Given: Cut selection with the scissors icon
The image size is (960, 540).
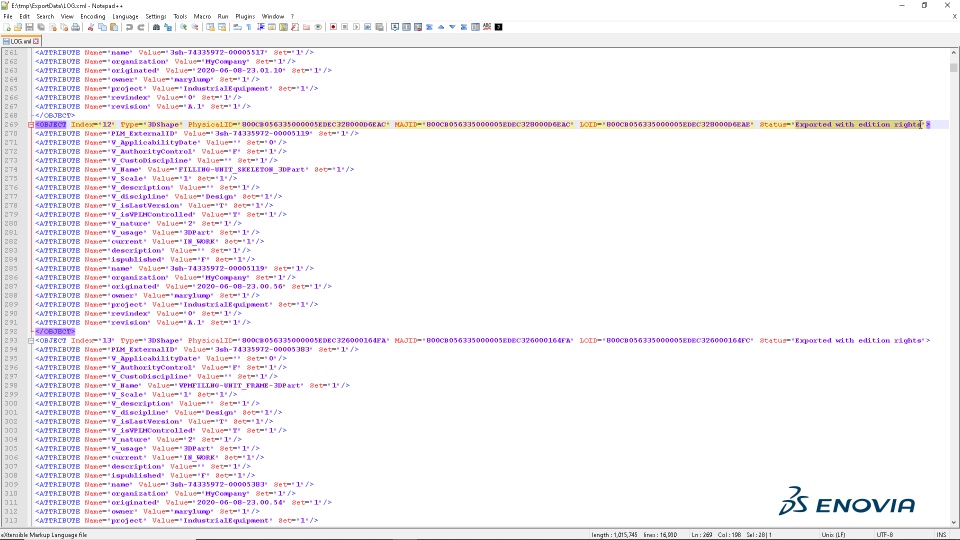Looking at the screenshot, I should coord(91,27).
